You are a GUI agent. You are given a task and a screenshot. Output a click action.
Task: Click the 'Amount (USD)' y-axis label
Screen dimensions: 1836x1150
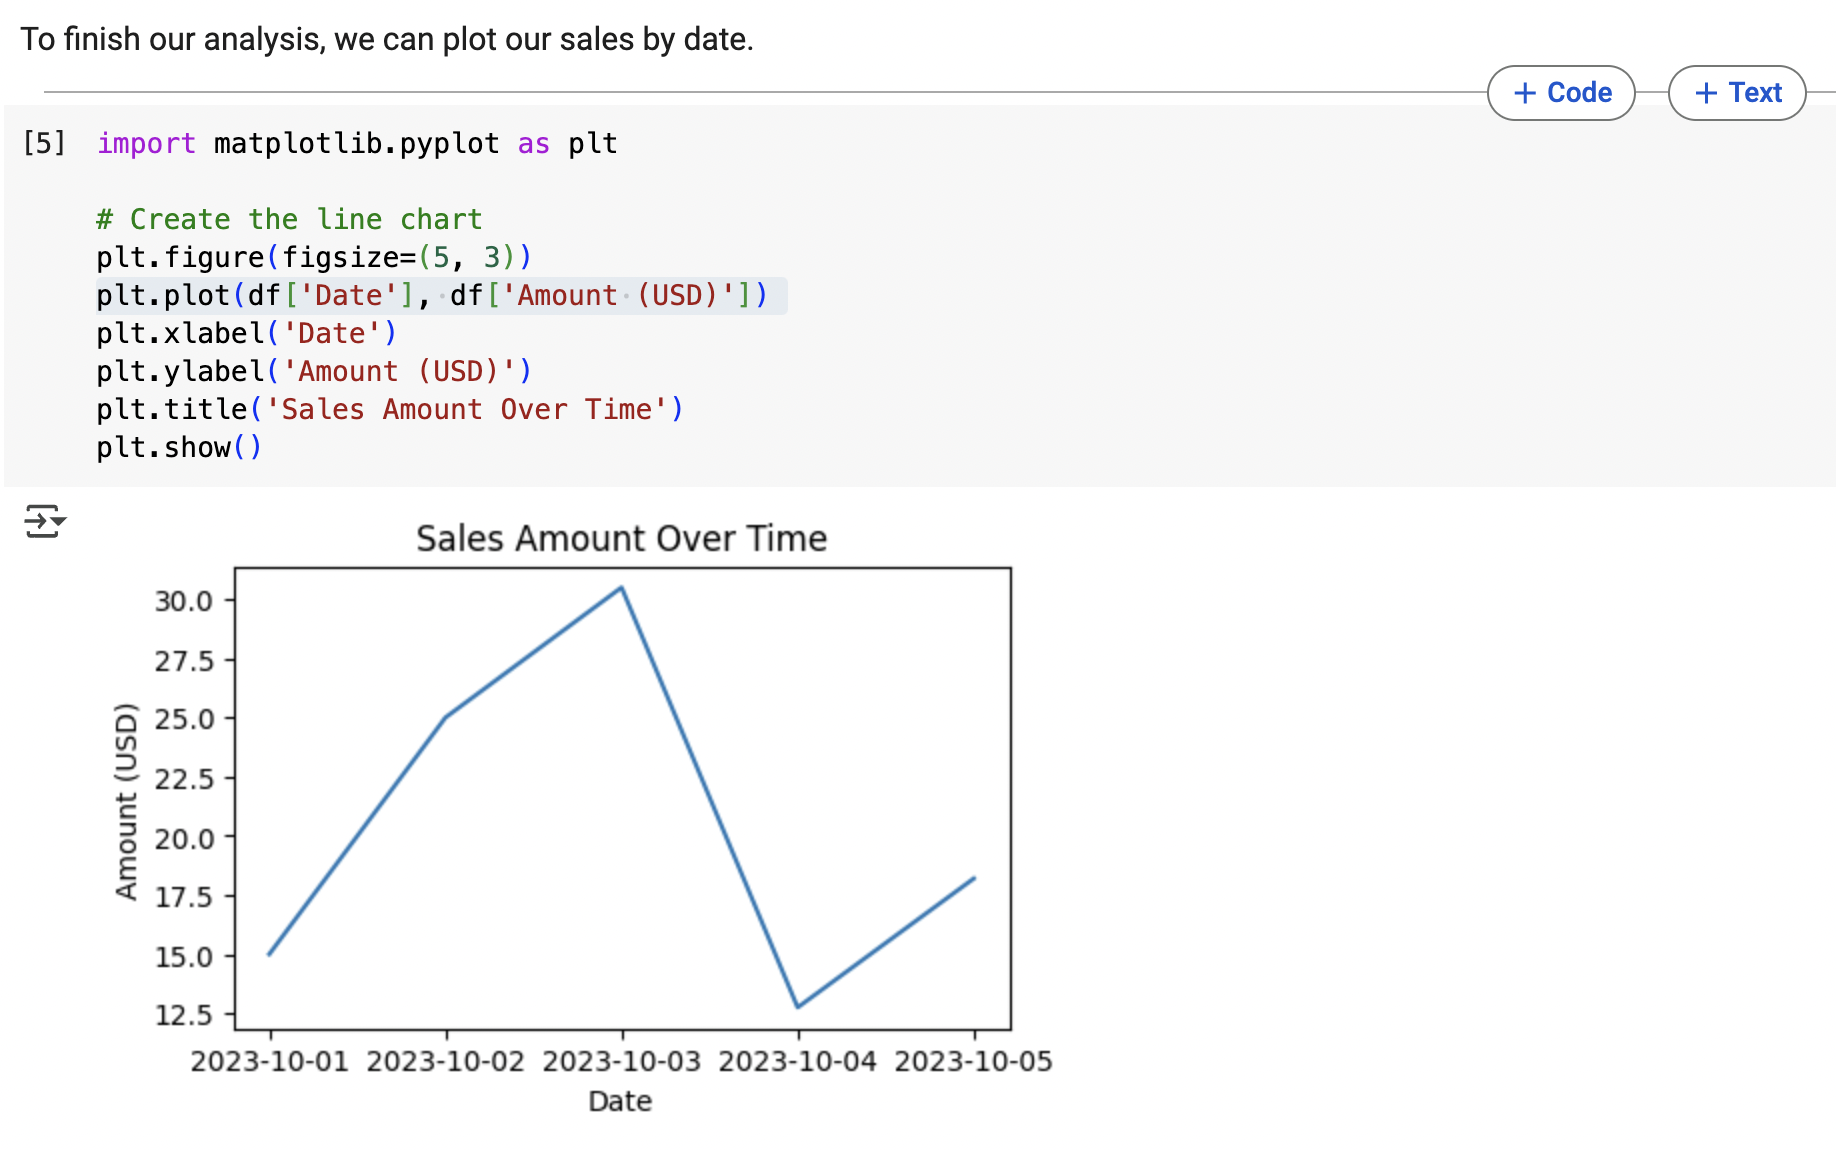pyautogui.click(x=126, y=801)
